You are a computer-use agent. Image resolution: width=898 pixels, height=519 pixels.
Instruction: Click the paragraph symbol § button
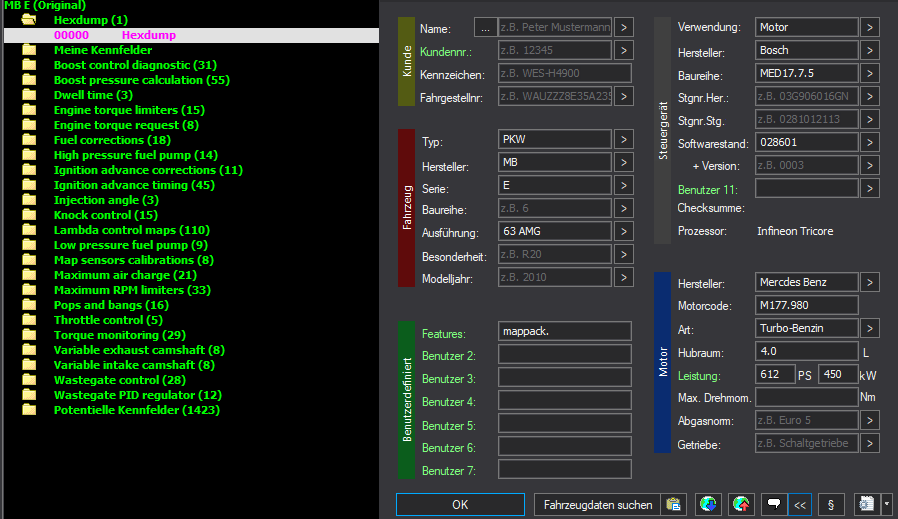830,505
